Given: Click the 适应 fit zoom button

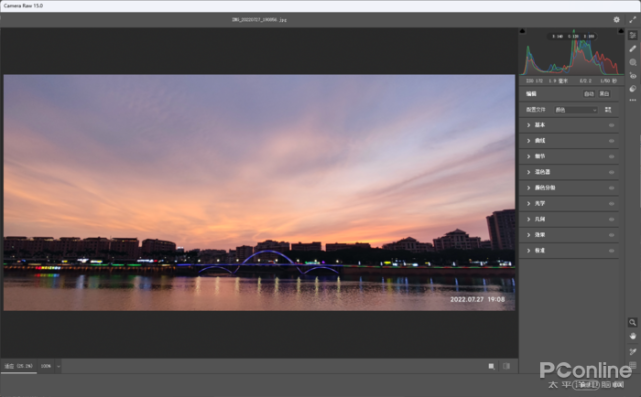Looking at the screenshot, I should point(18,366).
